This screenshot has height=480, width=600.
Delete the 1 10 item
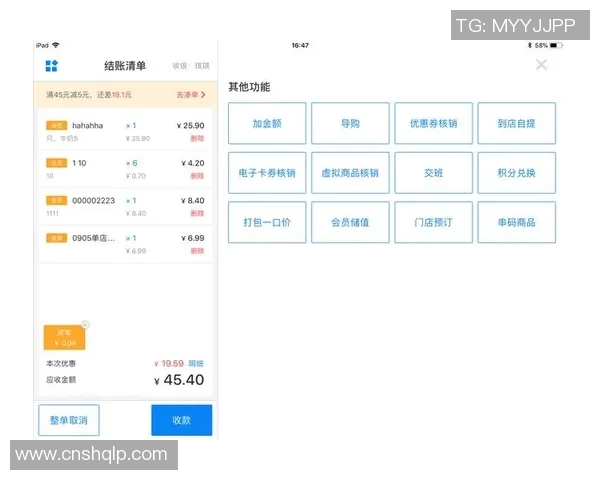pos(197,176)
